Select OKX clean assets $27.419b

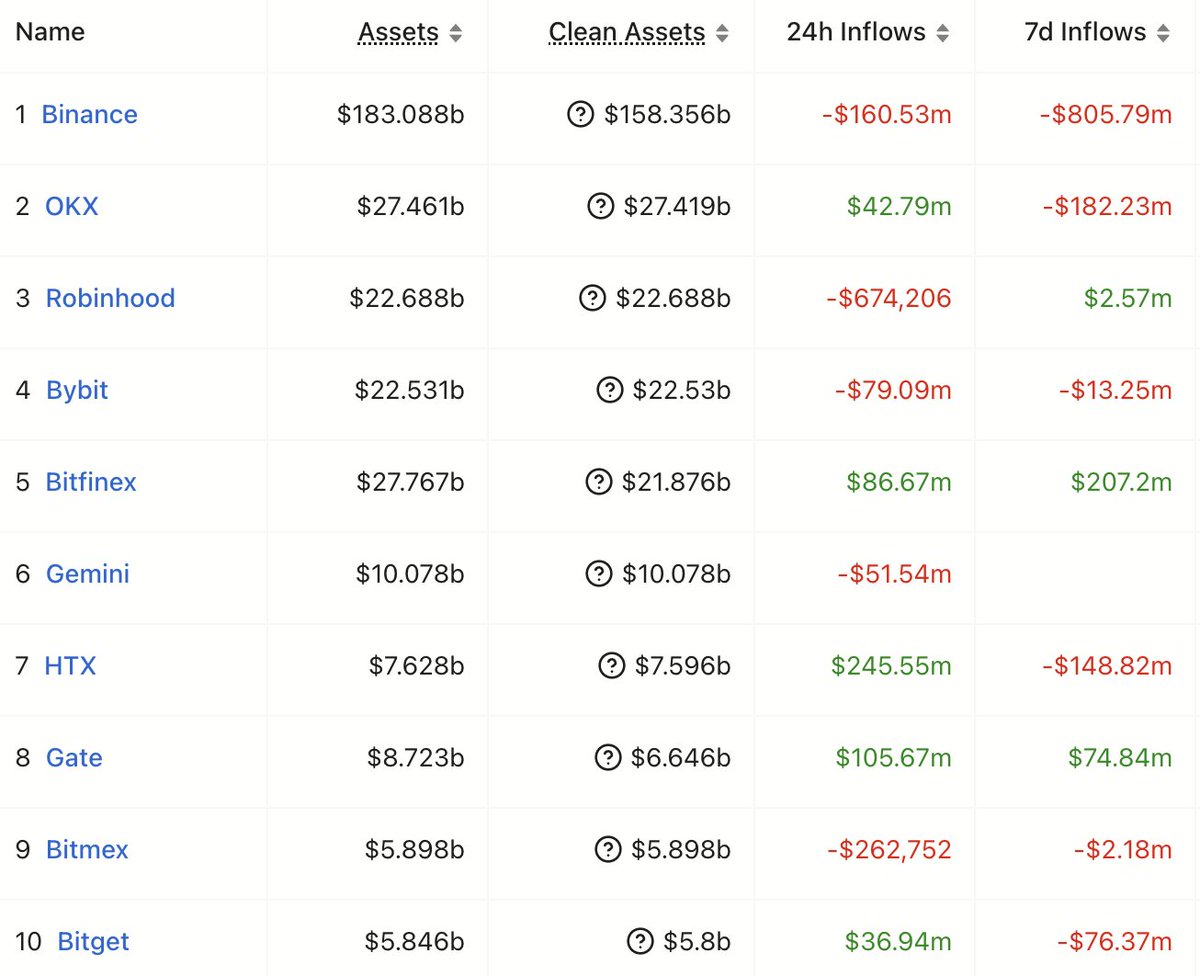(x=677, y=206)
